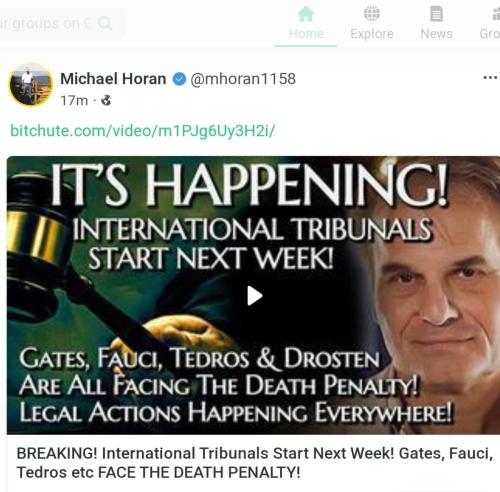Screen dimensions: 500x492
Task: Open the bitchute.com video link
Action: coord(143,131)
